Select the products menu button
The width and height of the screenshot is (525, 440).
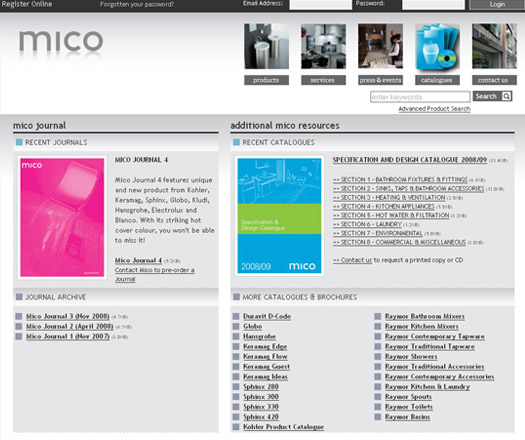(x=267, y=80)
